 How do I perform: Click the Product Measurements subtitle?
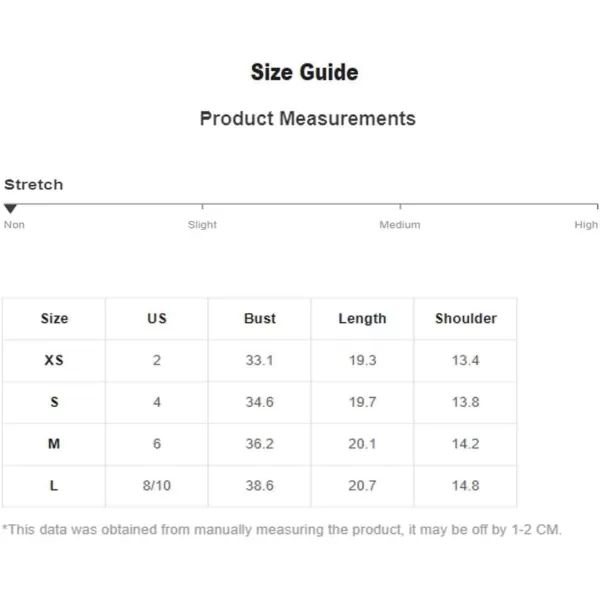click(308, 118)
